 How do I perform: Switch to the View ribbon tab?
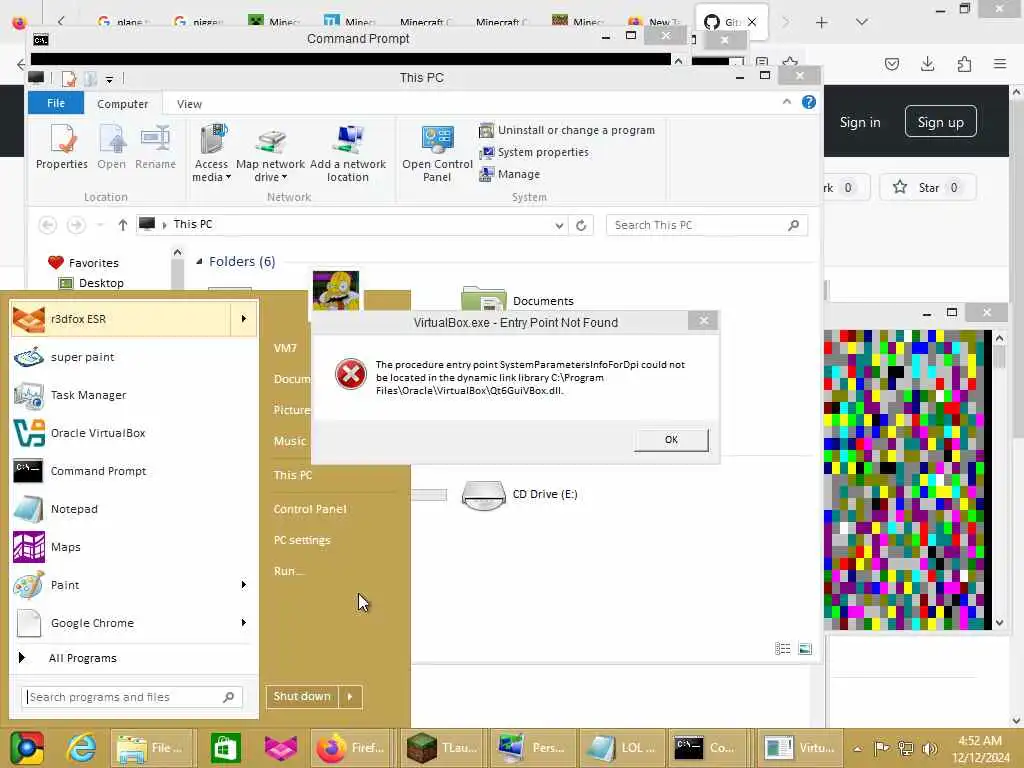tap(189, 104)
